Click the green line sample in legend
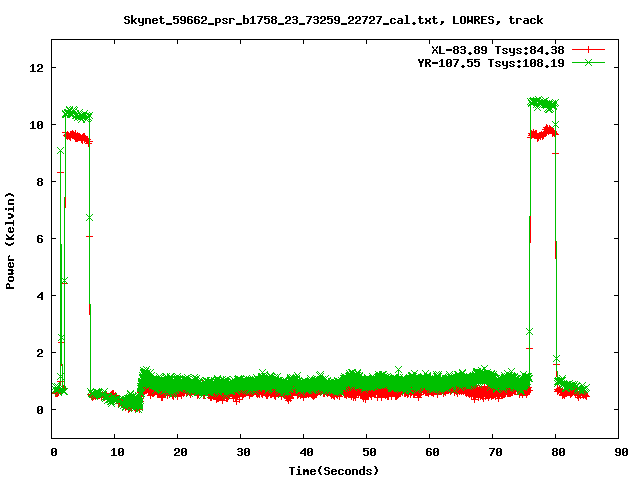Viewport: 640px width, 480px height. 588,62
